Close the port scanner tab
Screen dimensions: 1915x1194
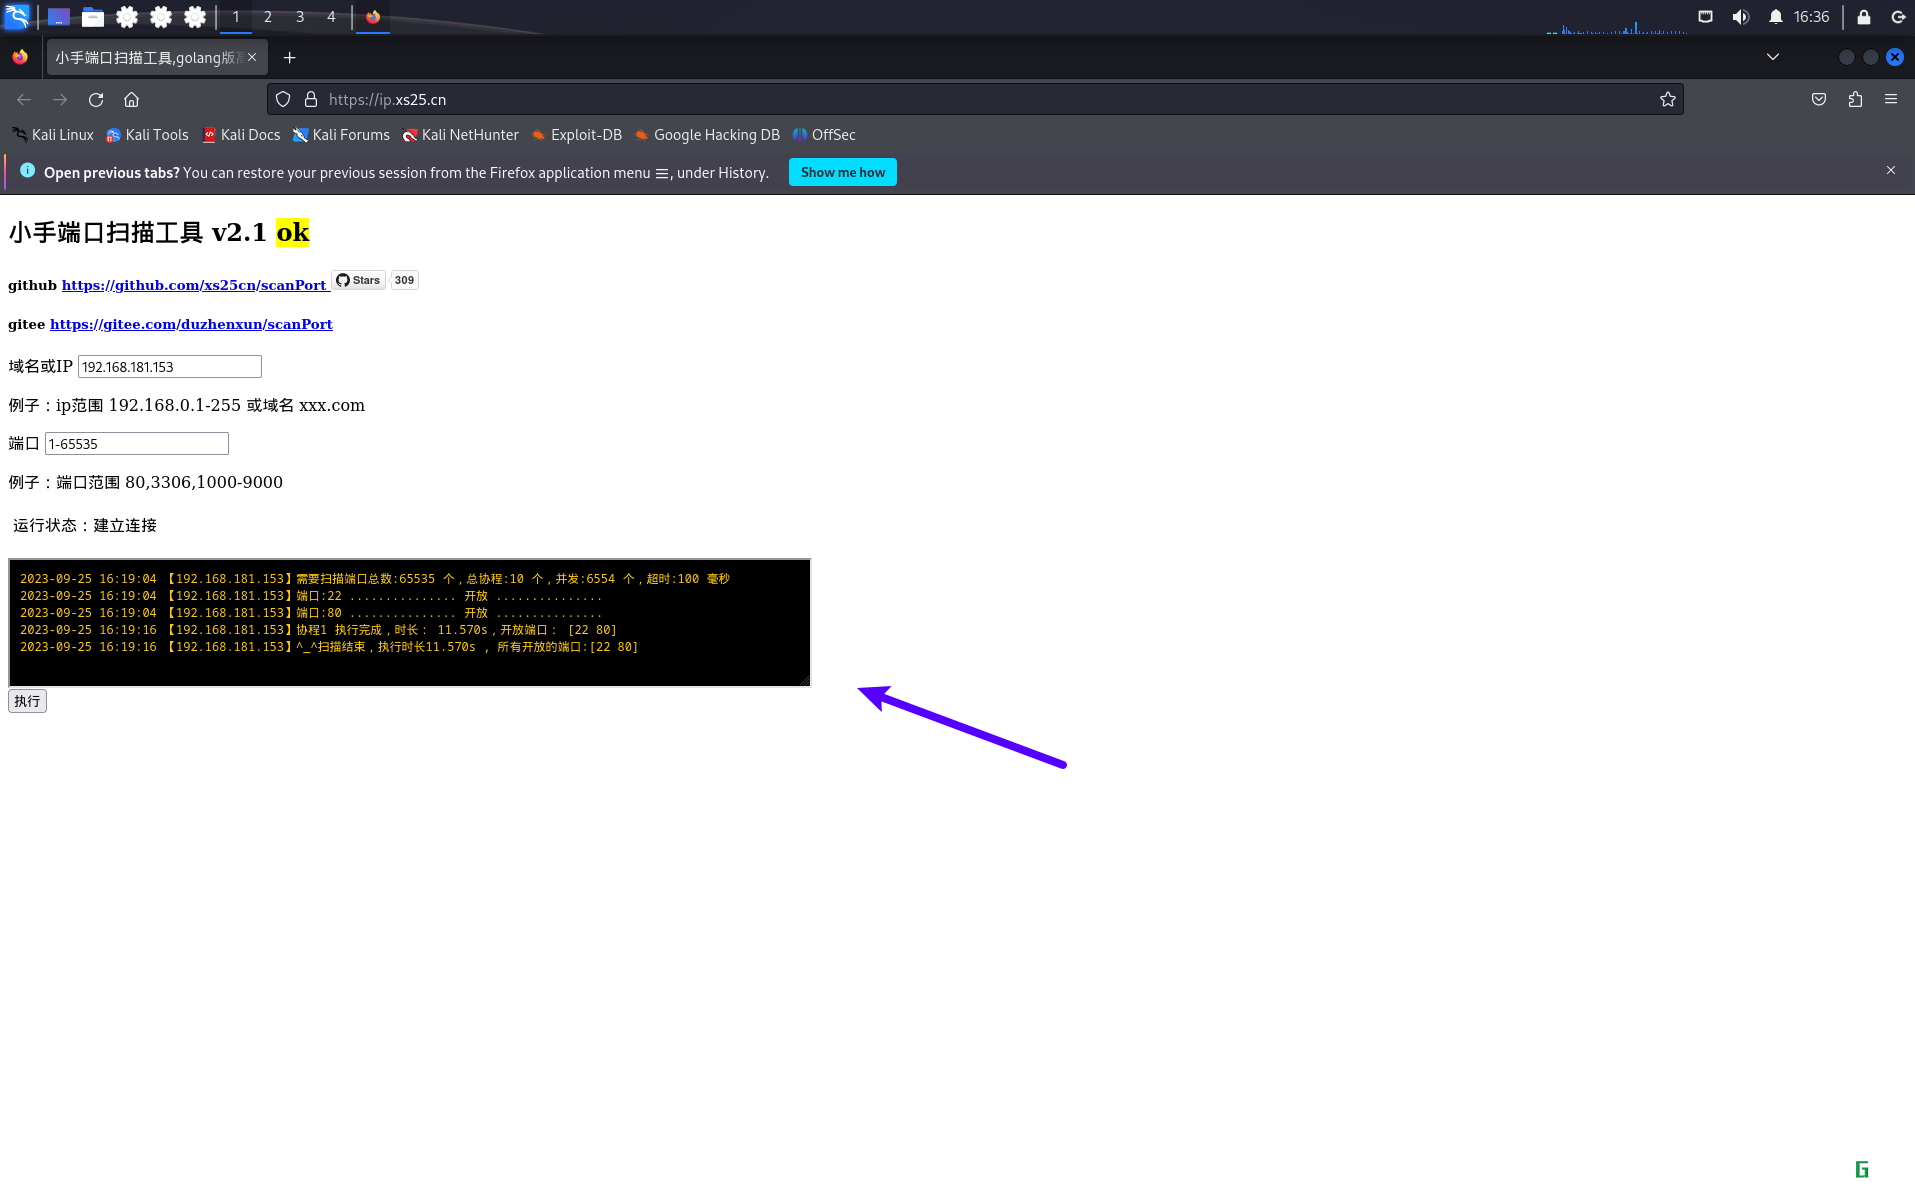tap(252, 58)
